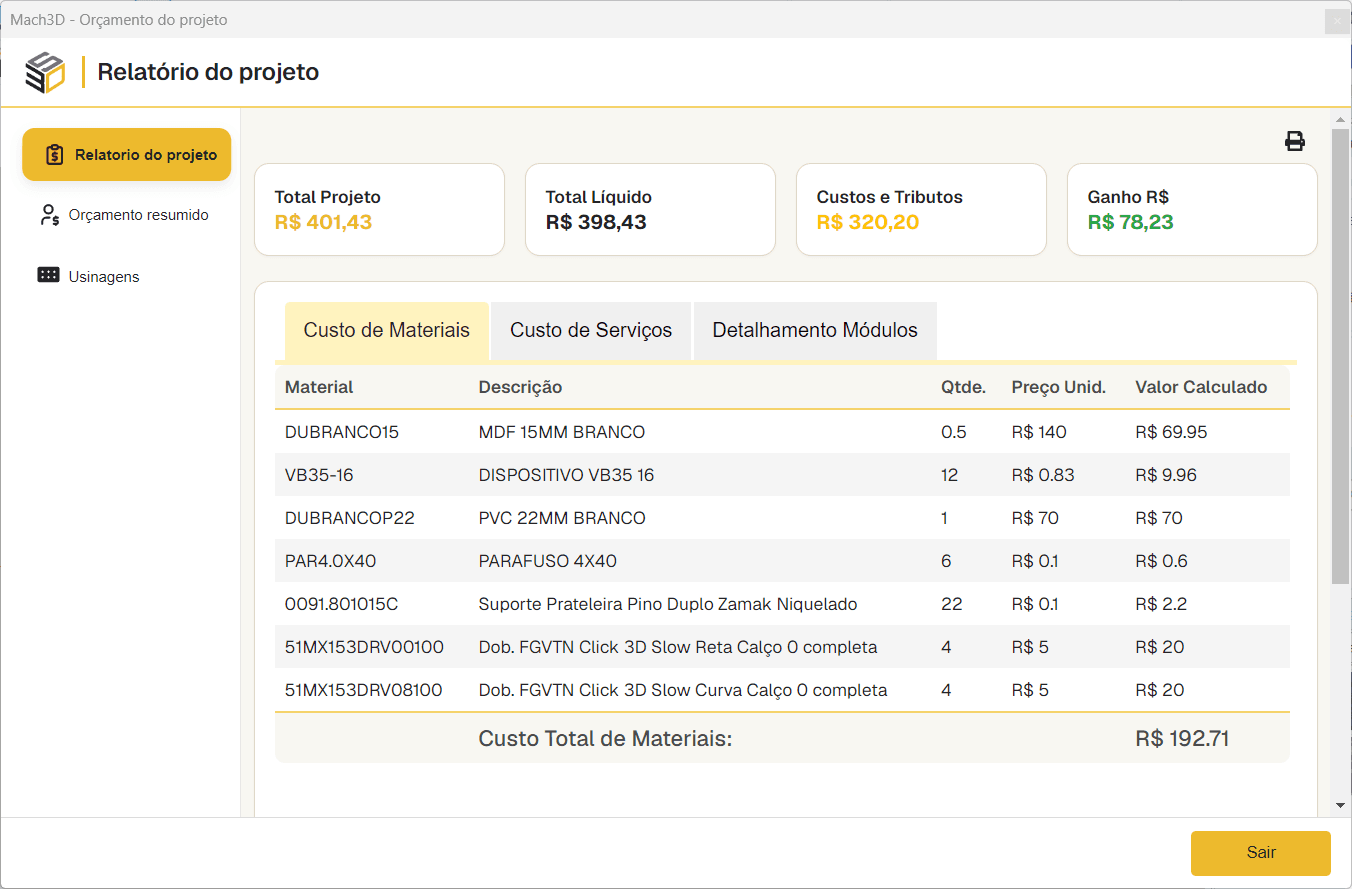Click the Custo Total de Materiais label

pos(606,739)
